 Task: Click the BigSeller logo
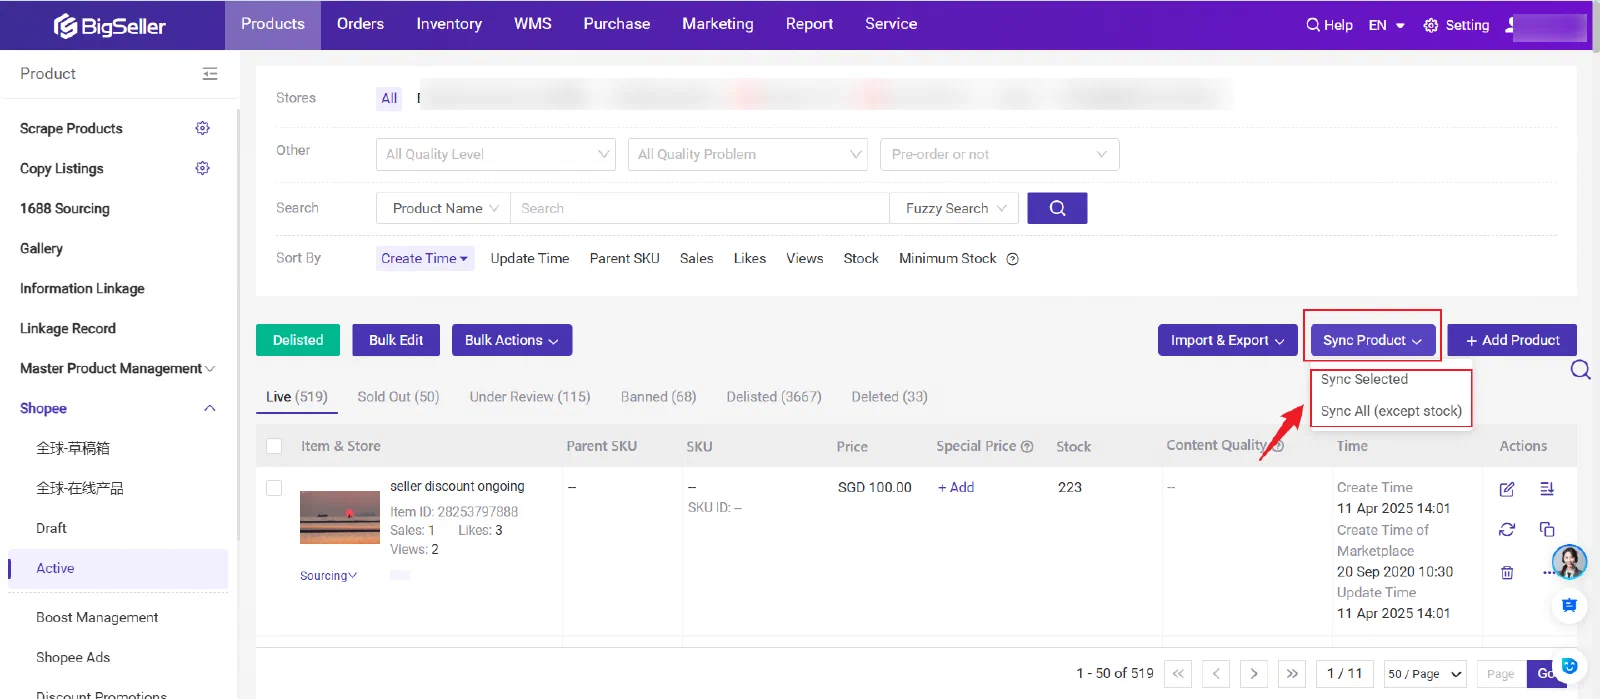pos(110,26)
